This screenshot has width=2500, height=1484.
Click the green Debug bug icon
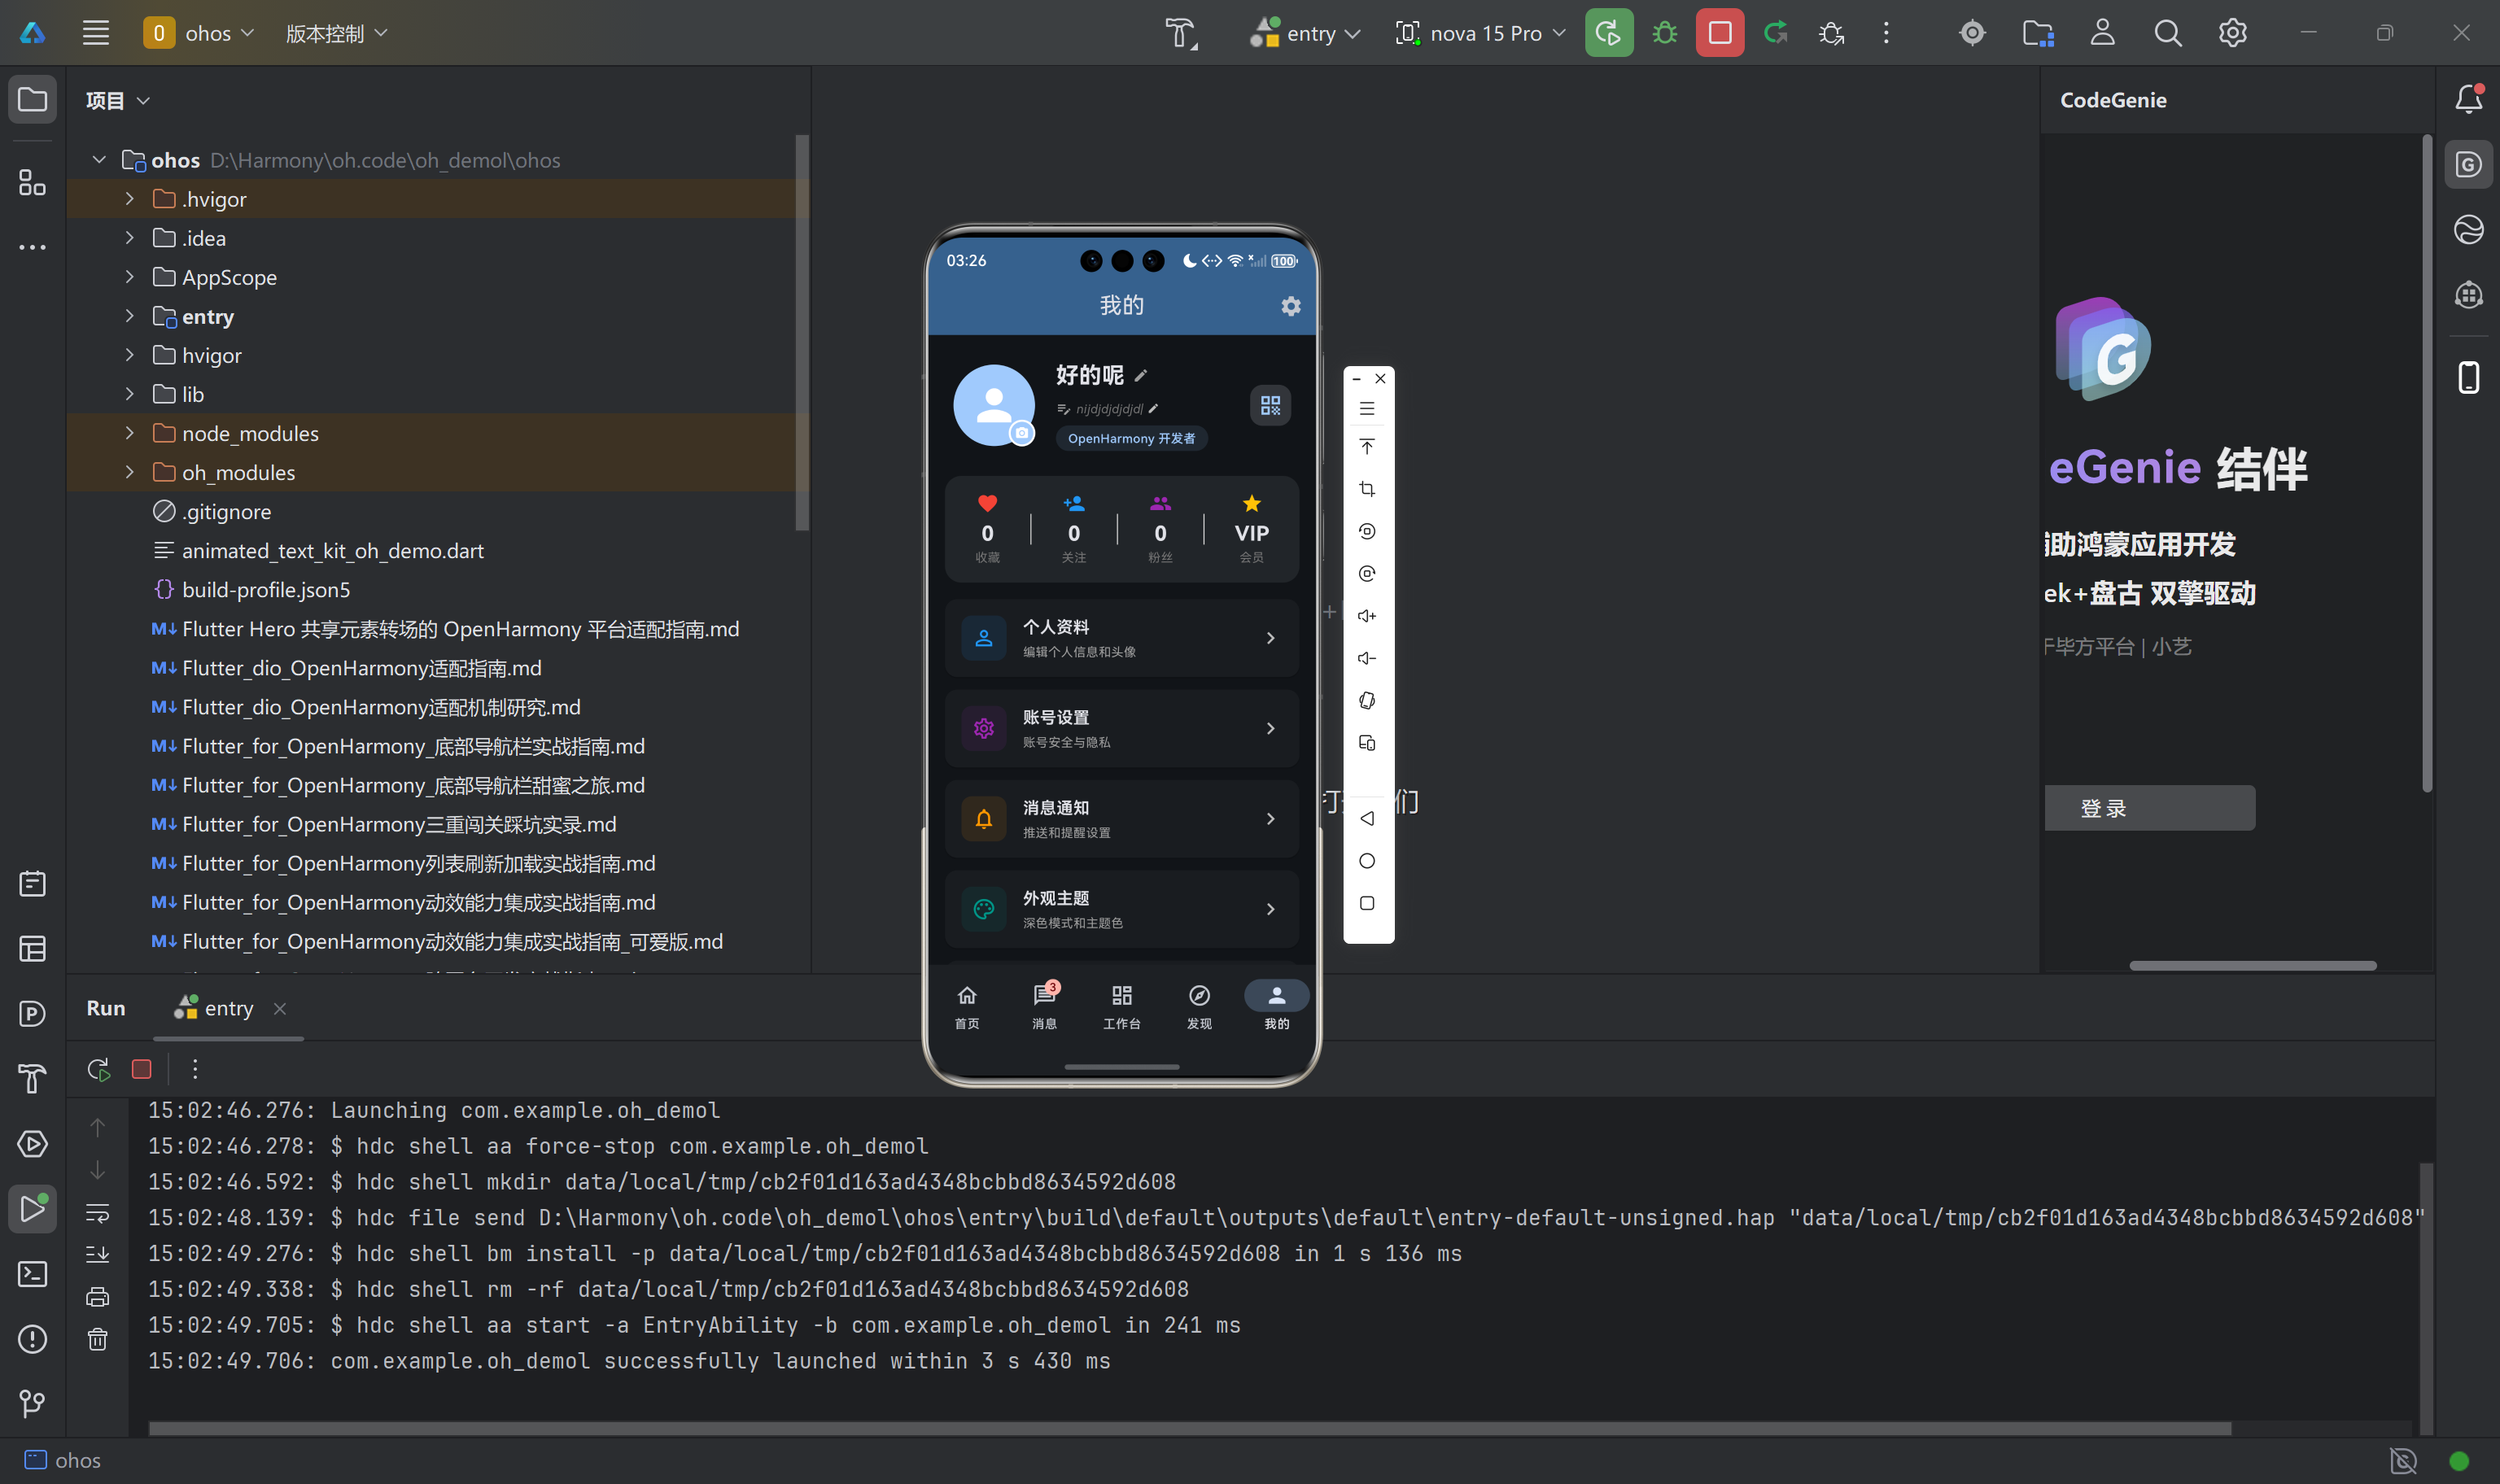[1664, 33]
